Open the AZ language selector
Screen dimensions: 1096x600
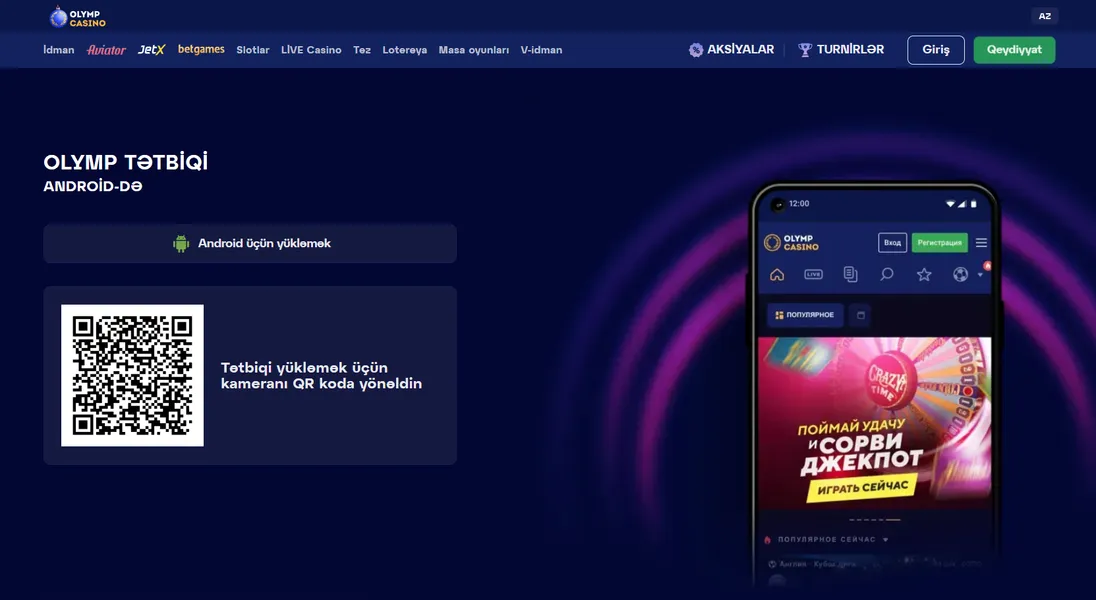tap(1044, 15)
